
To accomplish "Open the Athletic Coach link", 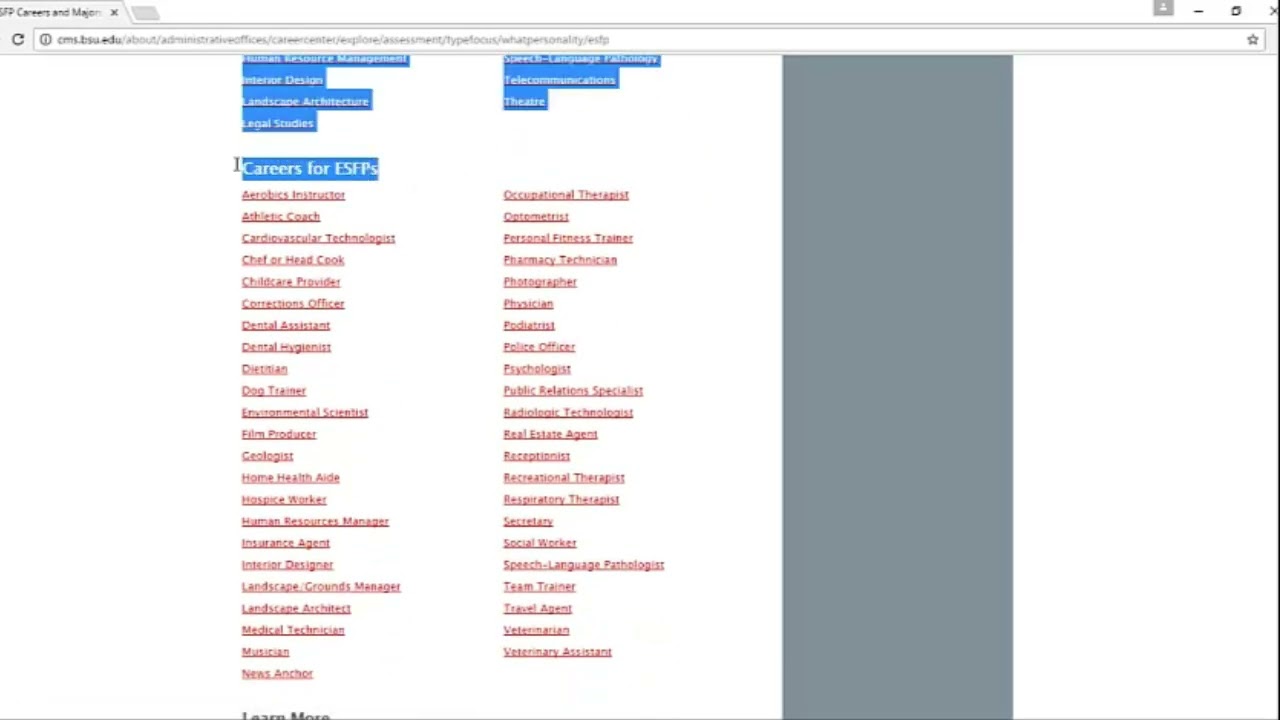I will pyautogui.click(x=280, y=216).
